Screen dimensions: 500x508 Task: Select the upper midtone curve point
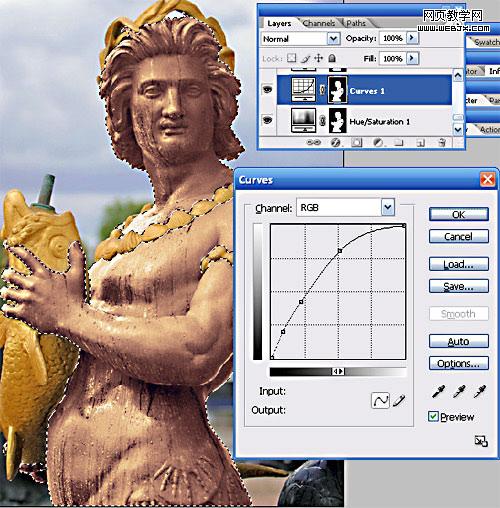(x=340, y=251)
